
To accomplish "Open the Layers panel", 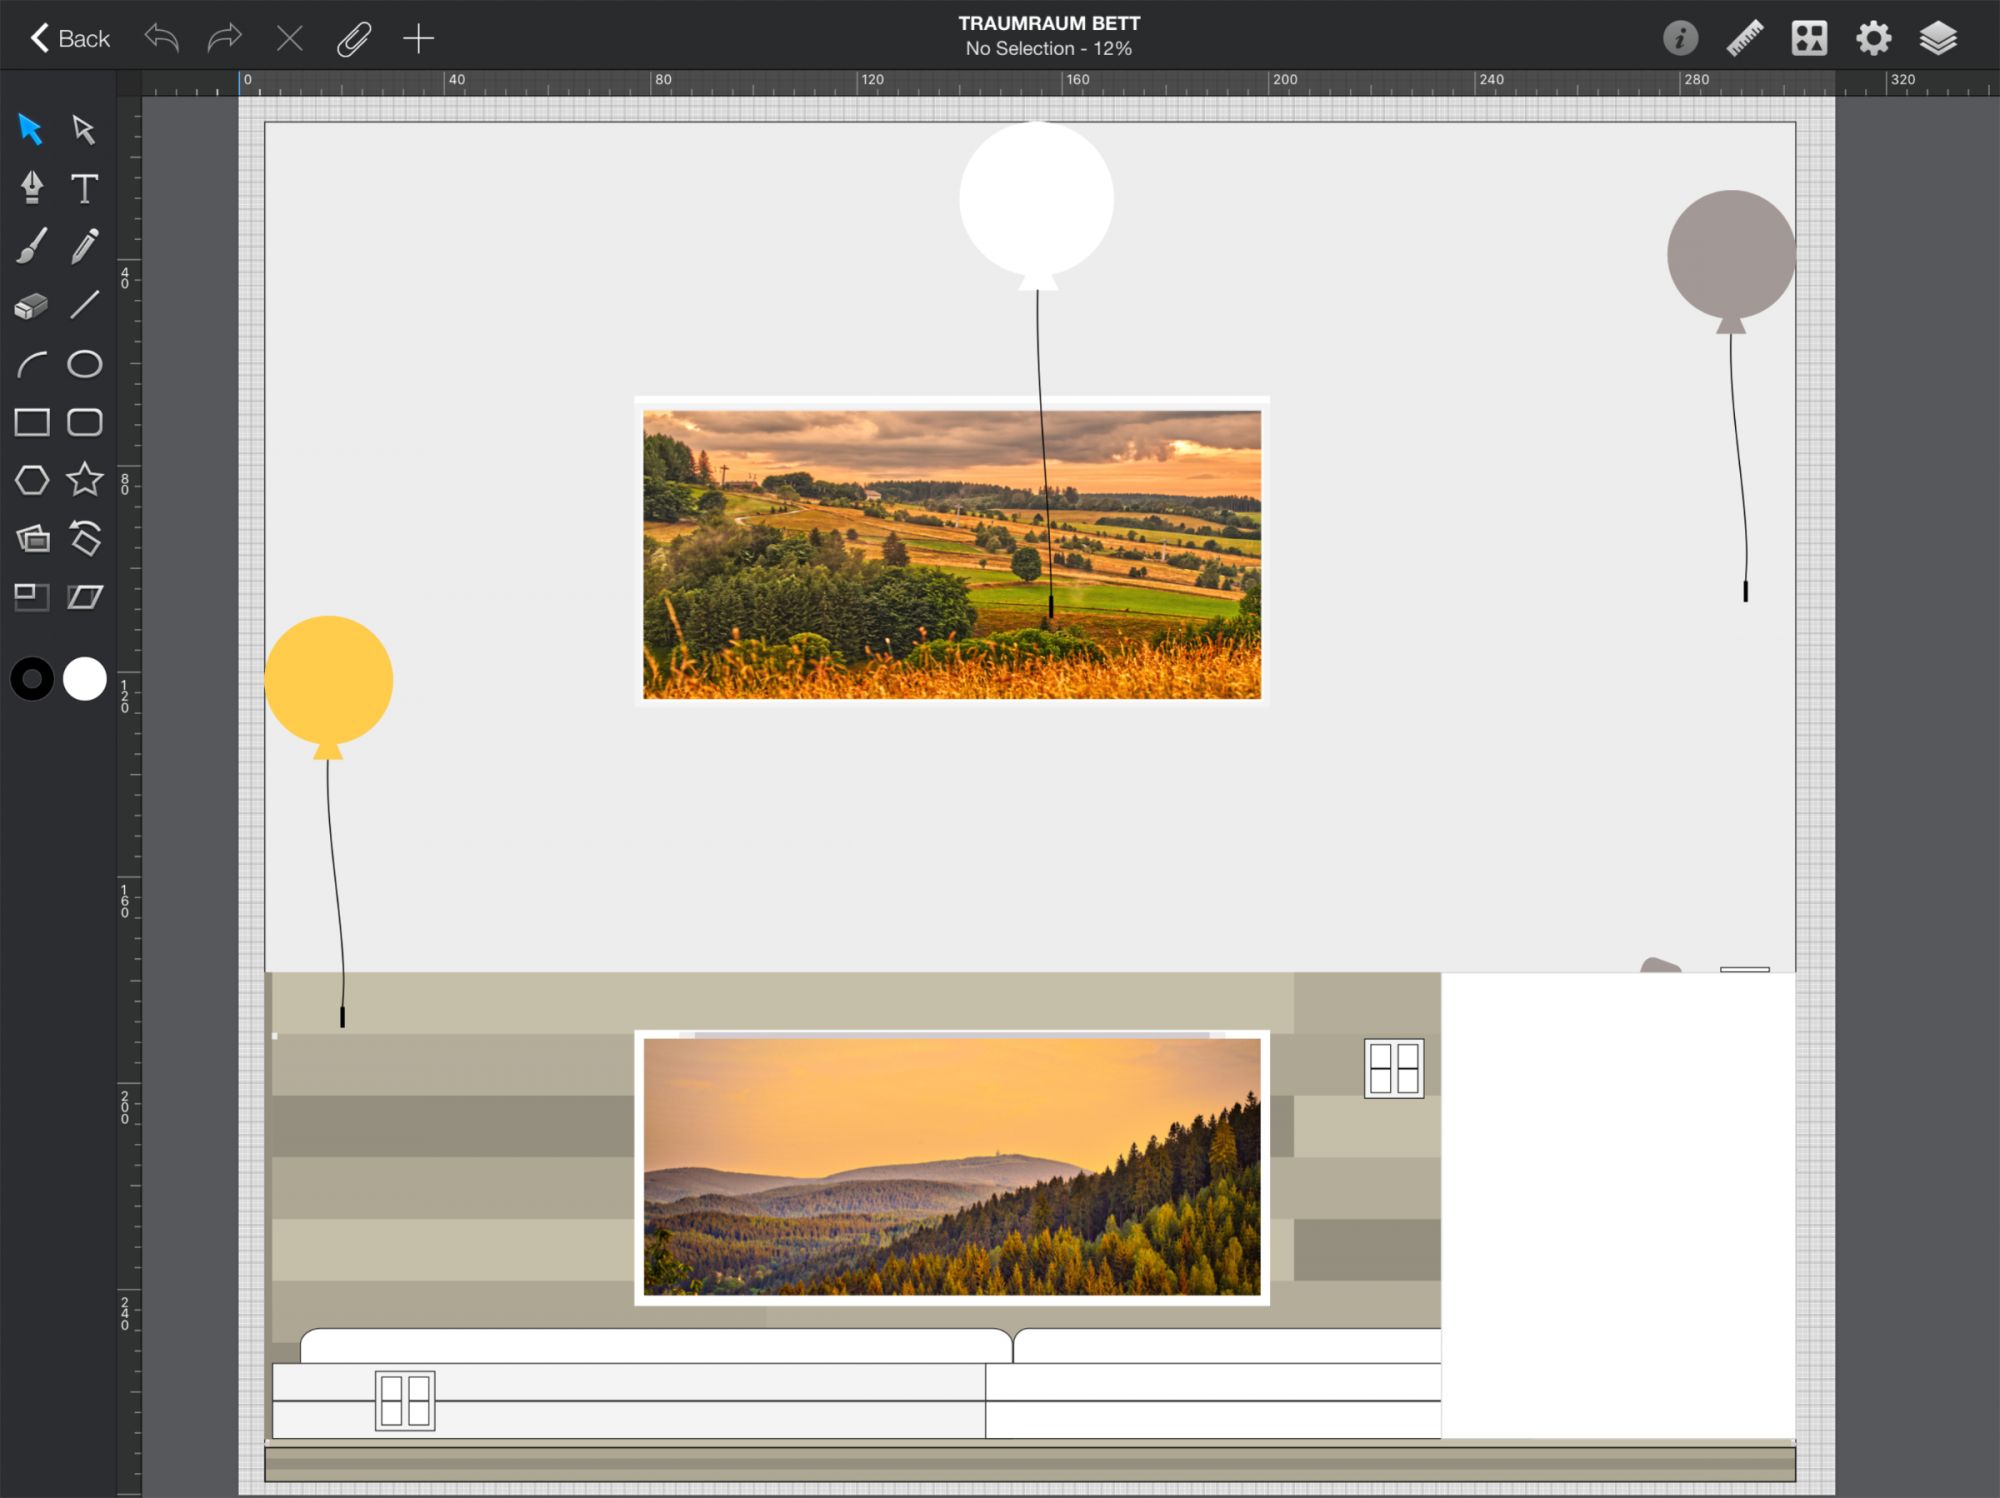I will click(1938, 38).
